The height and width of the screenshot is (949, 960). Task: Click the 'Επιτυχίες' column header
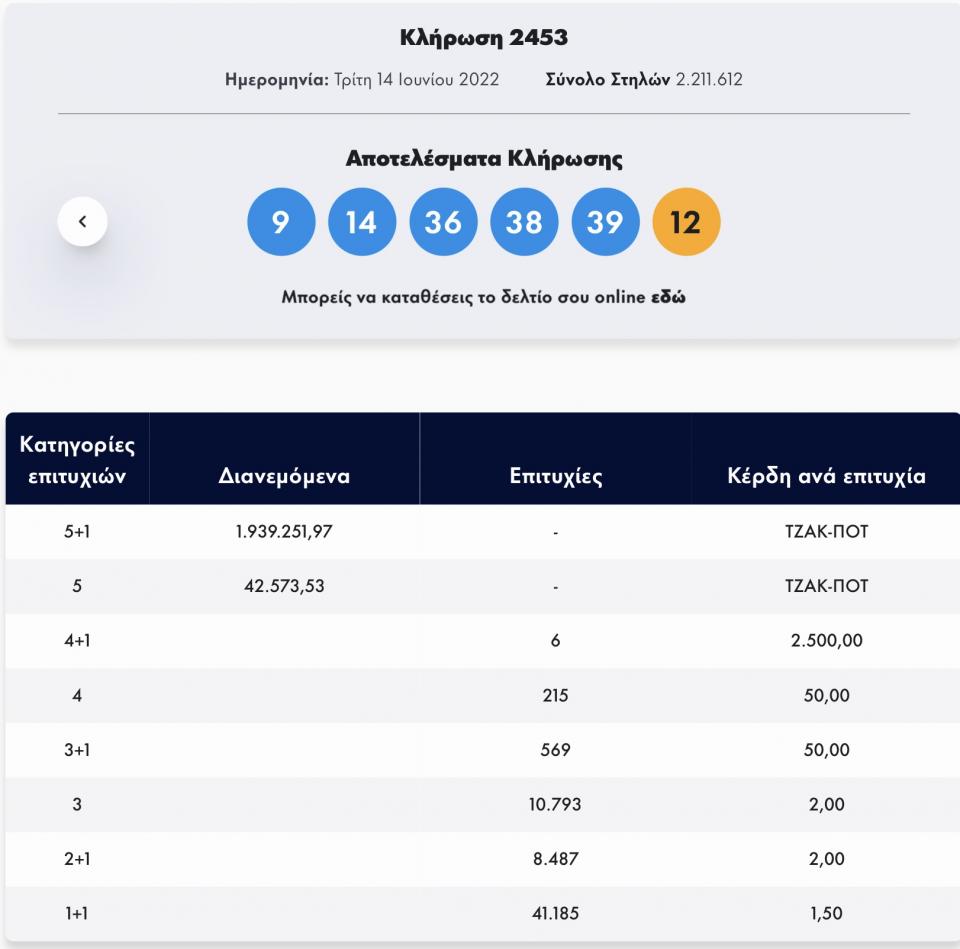(555, 476)
